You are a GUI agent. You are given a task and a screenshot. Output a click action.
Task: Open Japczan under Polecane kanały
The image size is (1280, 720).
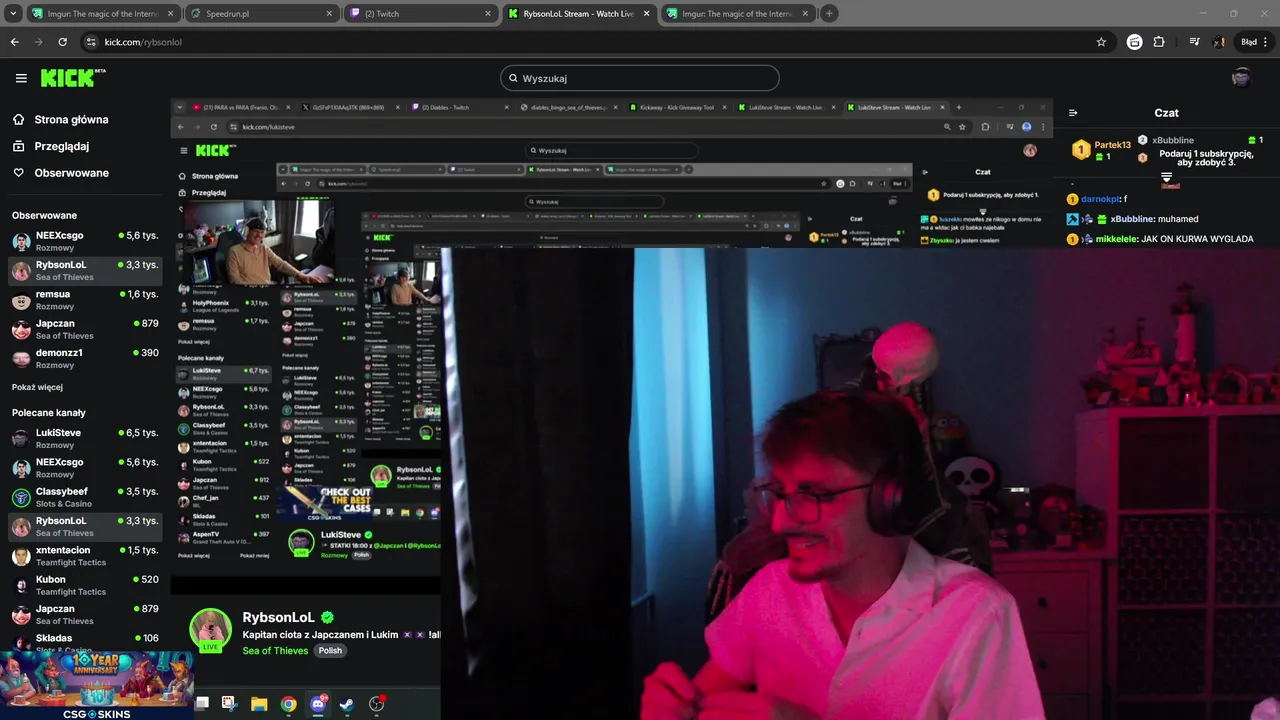[x=84, y=614]
